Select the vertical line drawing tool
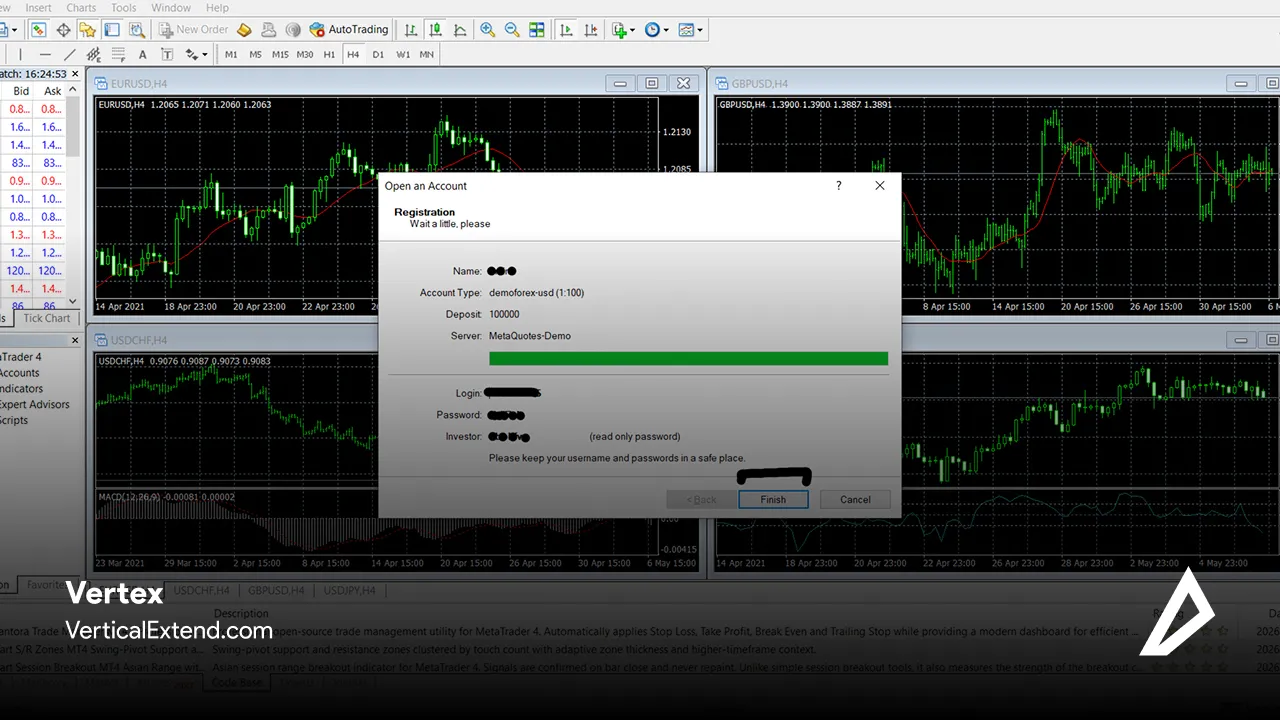The width and height of the screenshot is (1280, 720). 21,54
